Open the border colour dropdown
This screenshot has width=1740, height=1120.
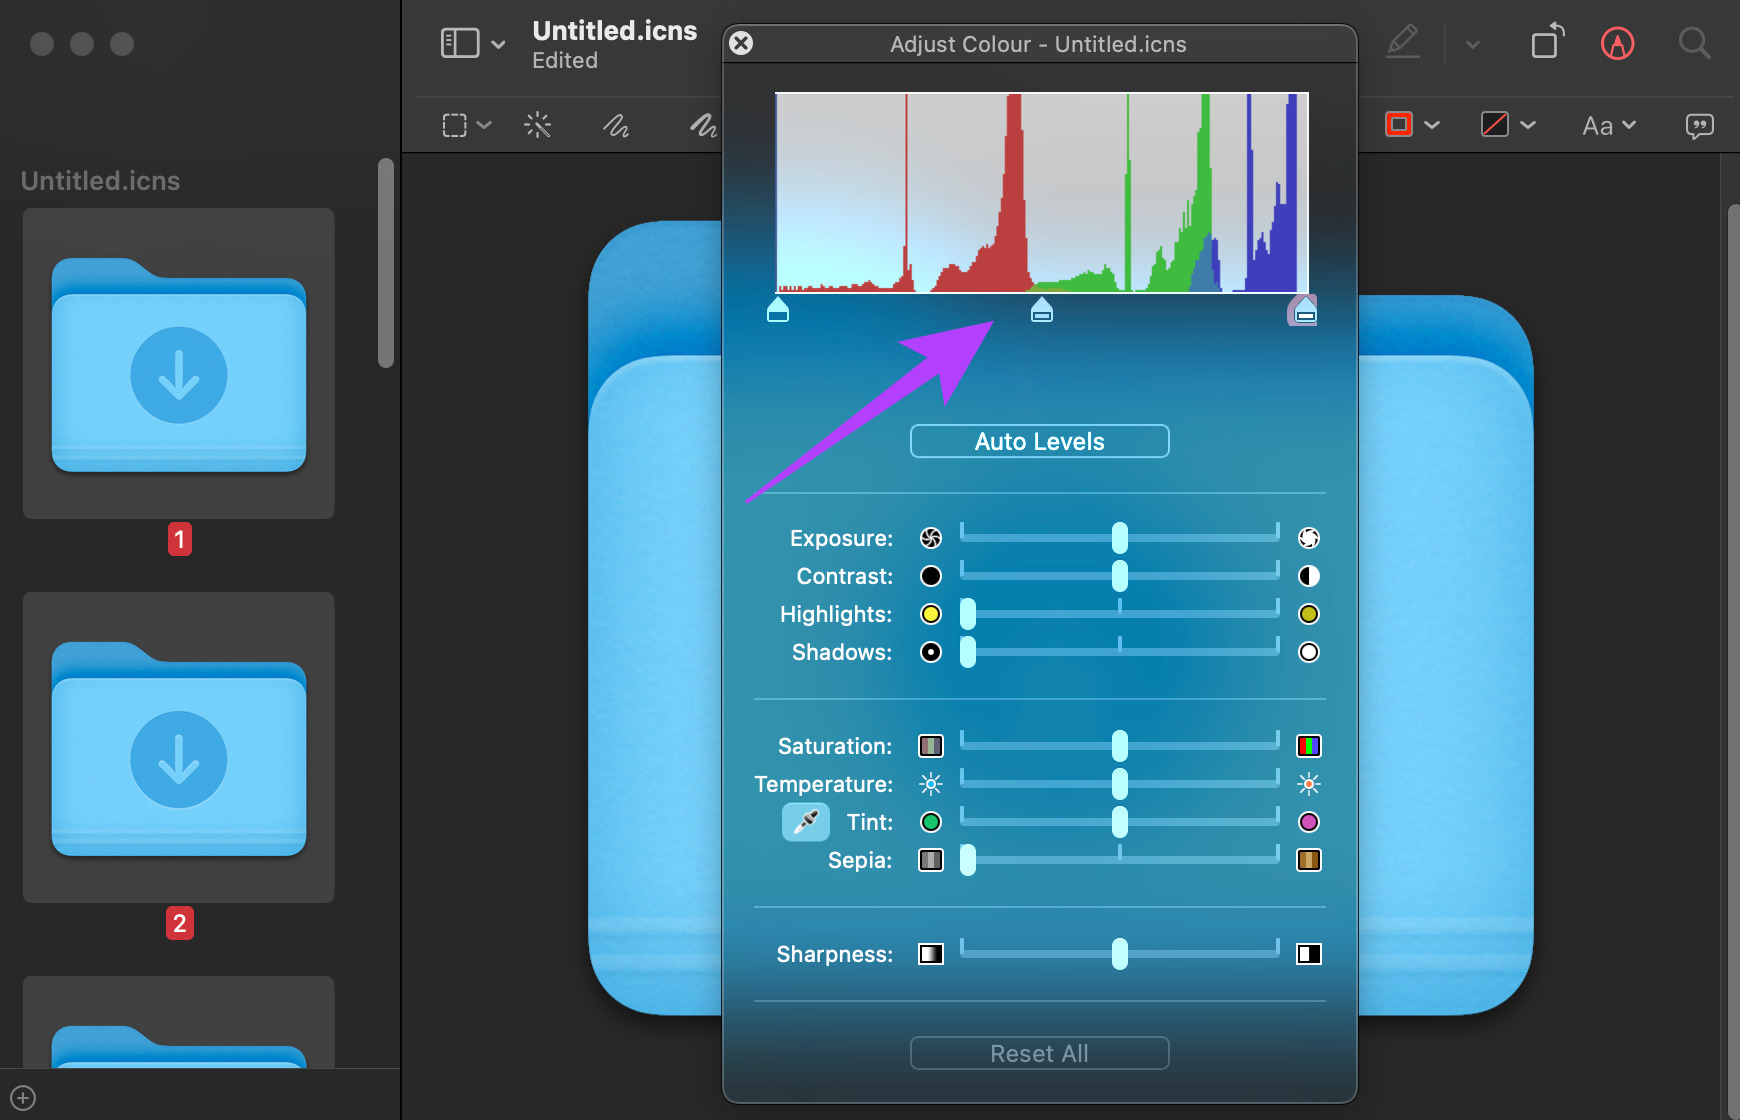pyautogui.click(x=1412, y=125)
